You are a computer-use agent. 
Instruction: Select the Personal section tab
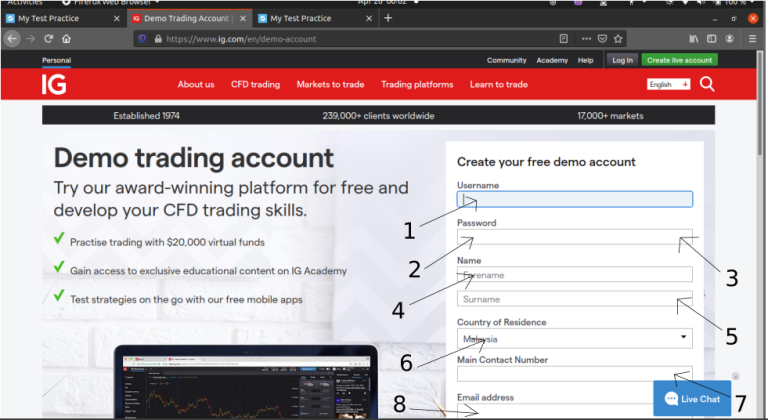pos(56,60)
